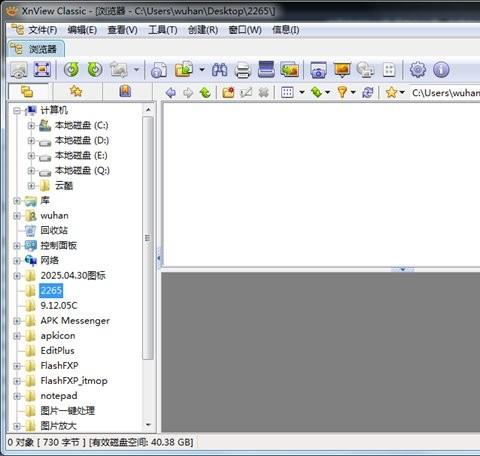The height and width of the screenshot is (456, 480).
Task: Expand the 本地磁盘 (E:) node
Action: point(31,155)
